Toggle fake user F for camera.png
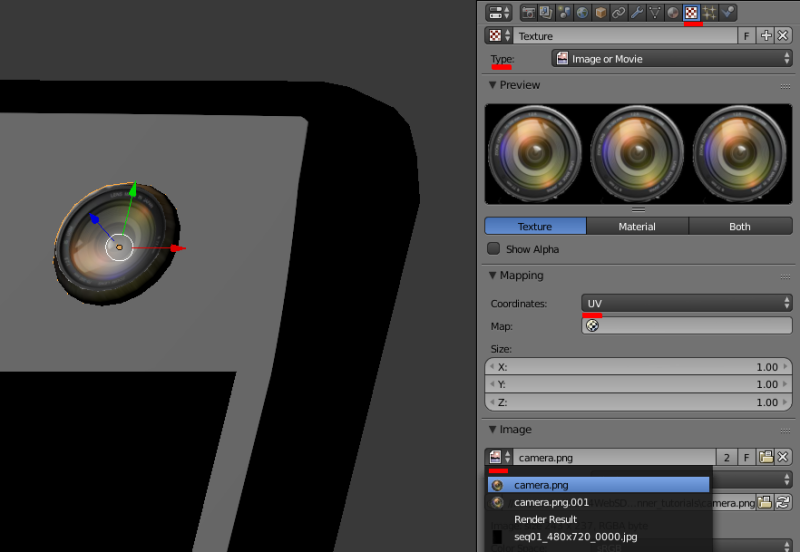The image size is (800, 552). 746,457
